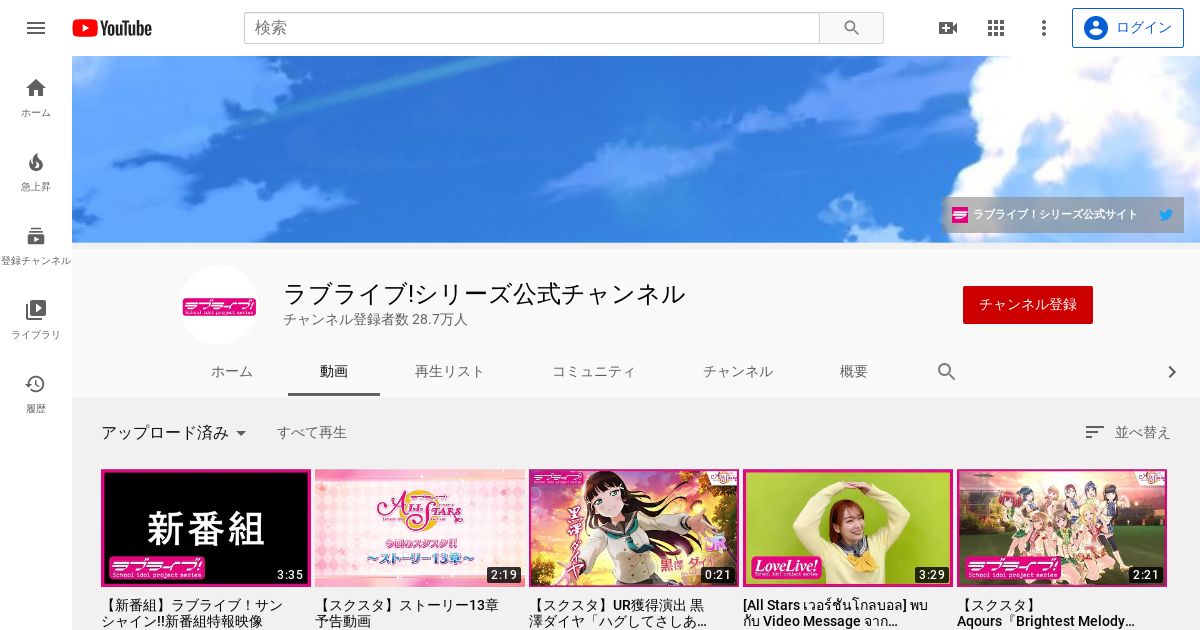Open the YouTube apps grid
Viewport: 1200px width, 630px height.
996,28
